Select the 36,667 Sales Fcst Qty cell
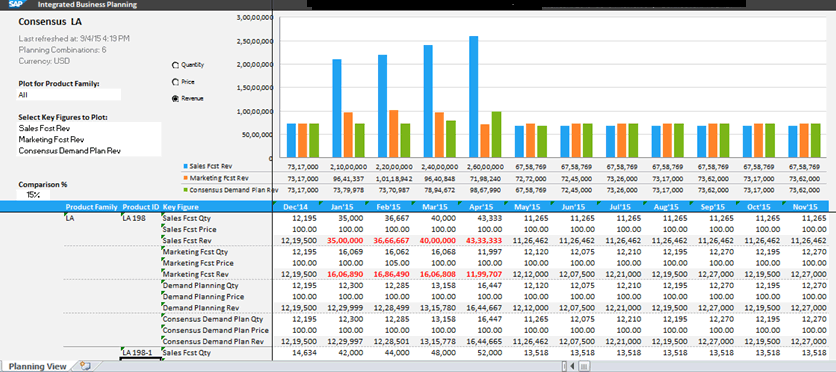 click(398, 219)
